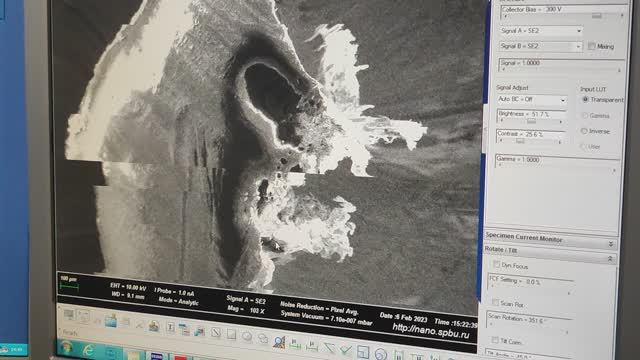The width and height of the screenshot is (640, 360).
Task: Open the Windows Start orb
Action: pyautogui.click(x=67, y=349)
